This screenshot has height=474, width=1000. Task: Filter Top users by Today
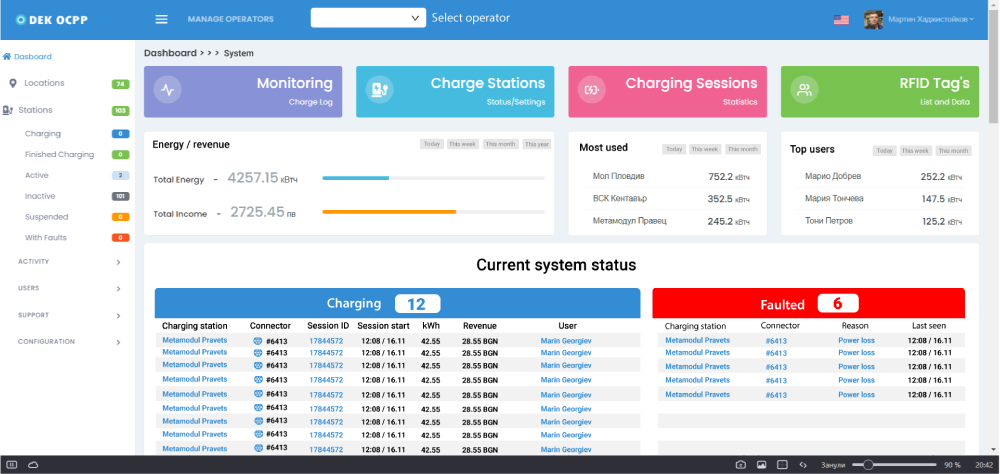coord(884,151)
